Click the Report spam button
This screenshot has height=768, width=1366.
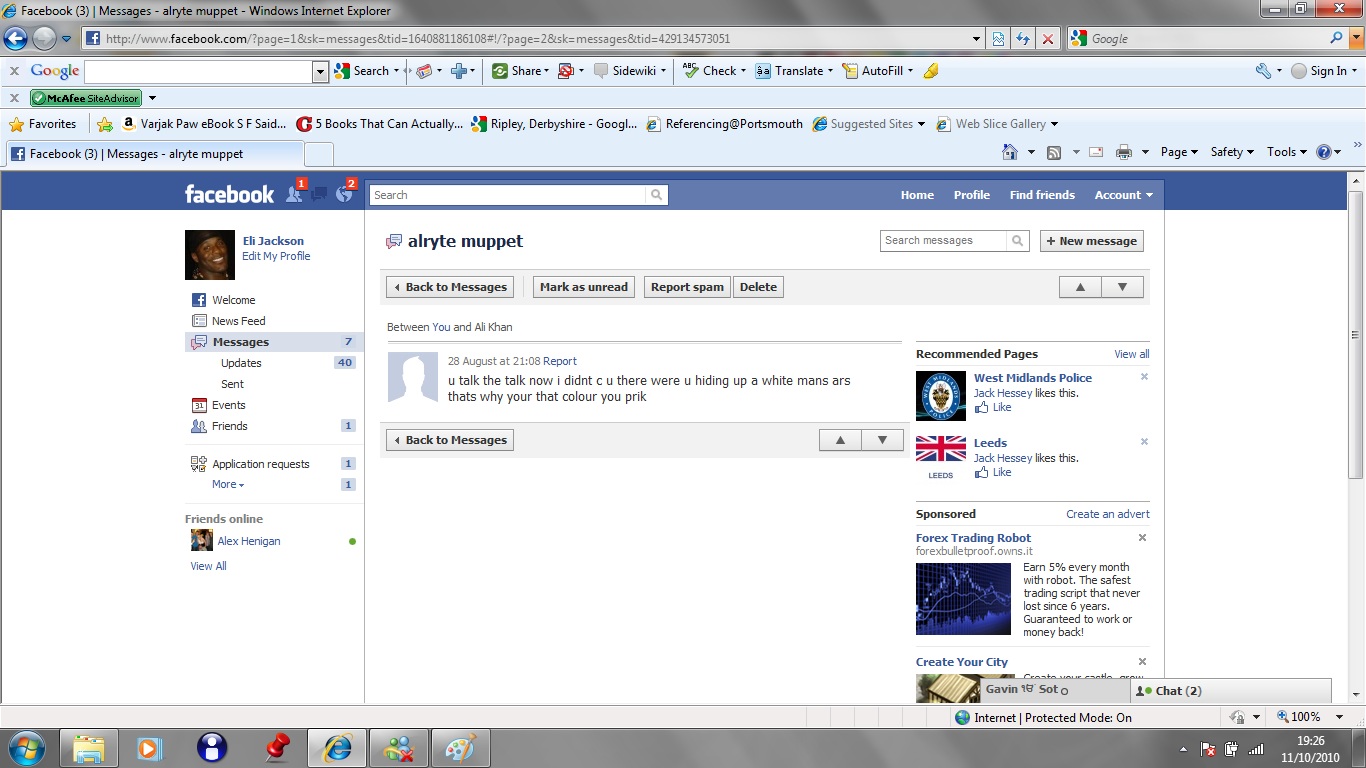coord(687,287)
